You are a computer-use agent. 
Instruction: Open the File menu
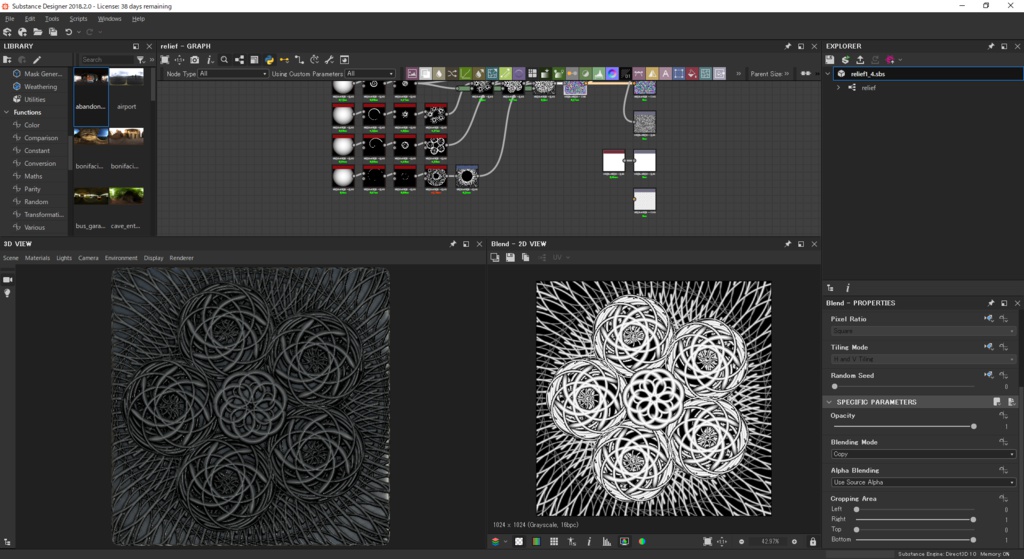(10, 19)
